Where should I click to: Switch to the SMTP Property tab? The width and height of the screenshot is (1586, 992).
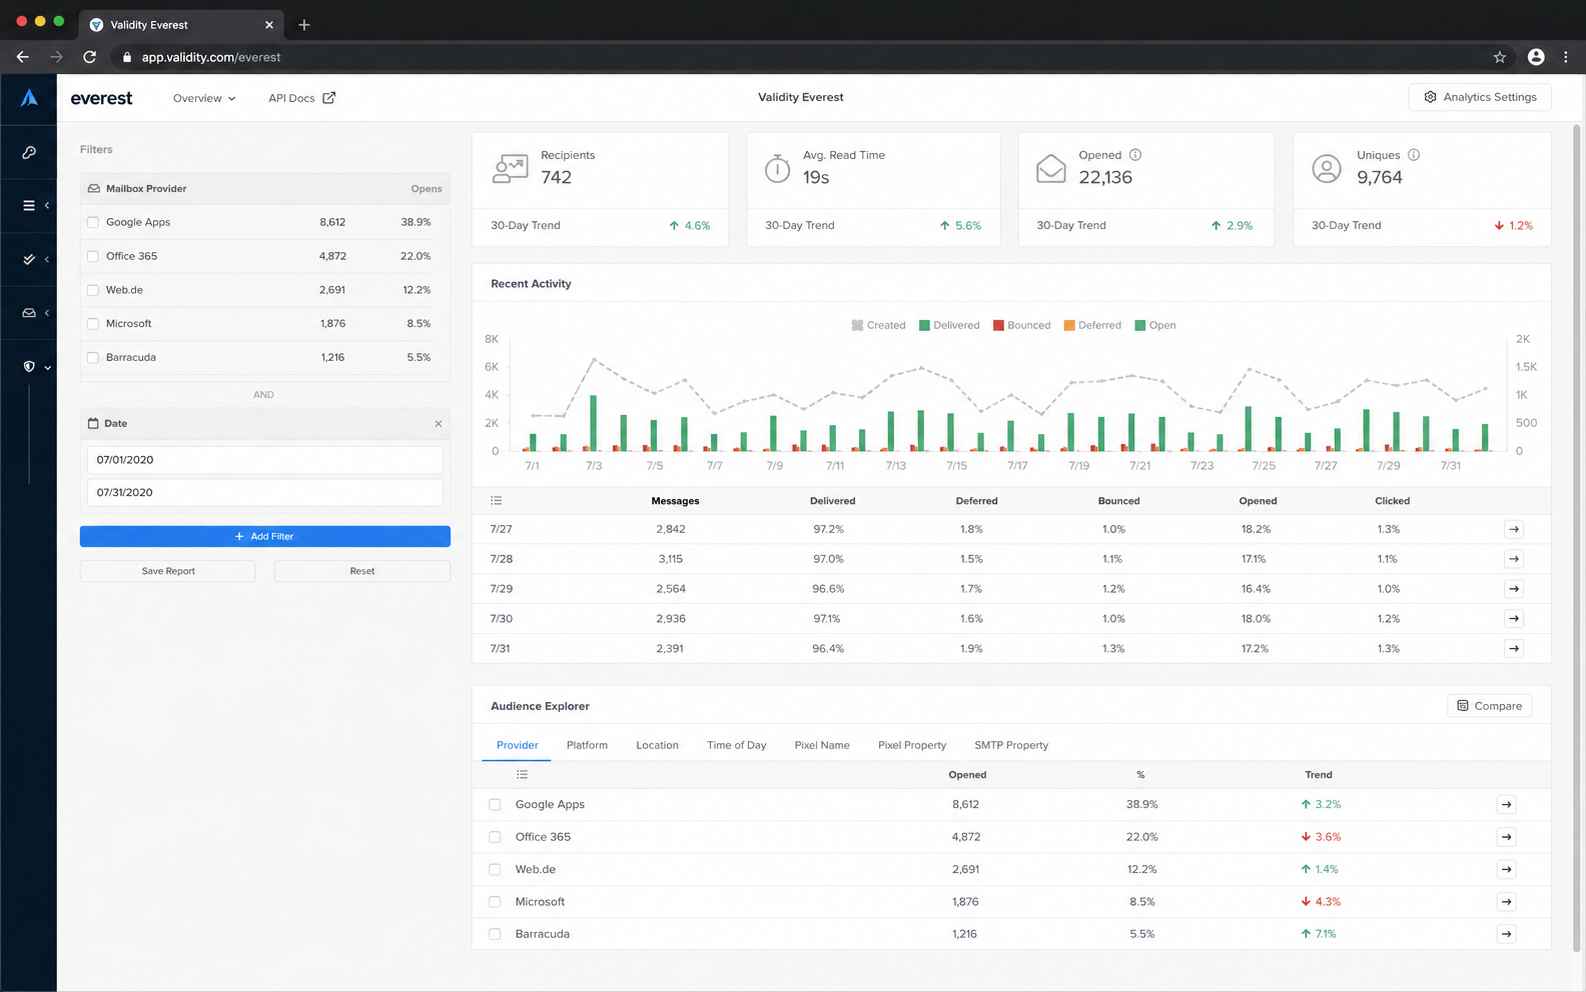pyautogui.click(x=1011, y=745)
